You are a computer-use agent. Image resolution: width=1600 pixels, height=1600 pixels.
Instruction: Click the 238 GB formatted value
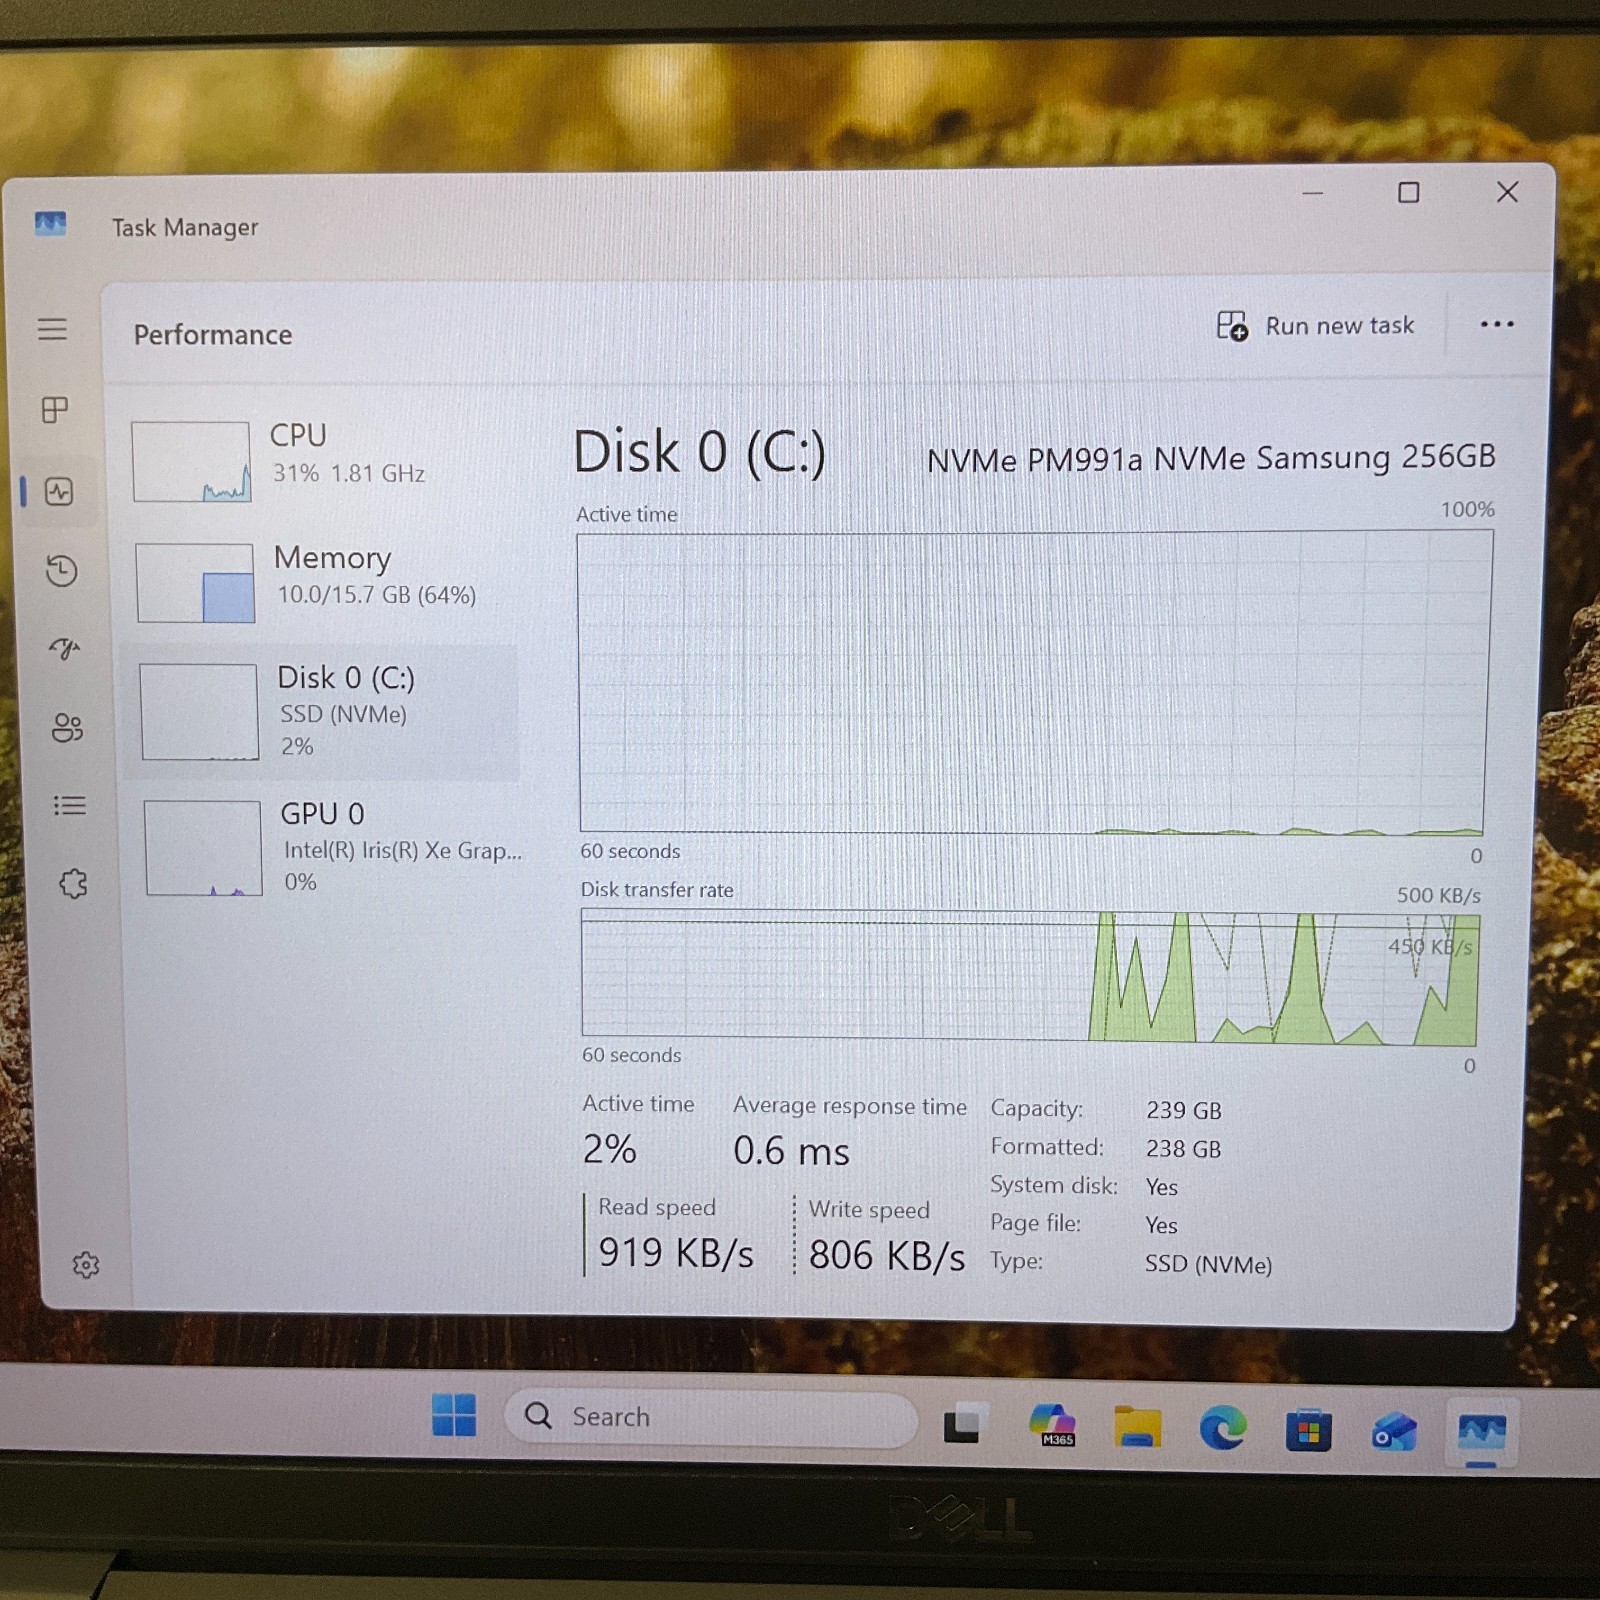pyautogui.click(x=1184, y=1149)
